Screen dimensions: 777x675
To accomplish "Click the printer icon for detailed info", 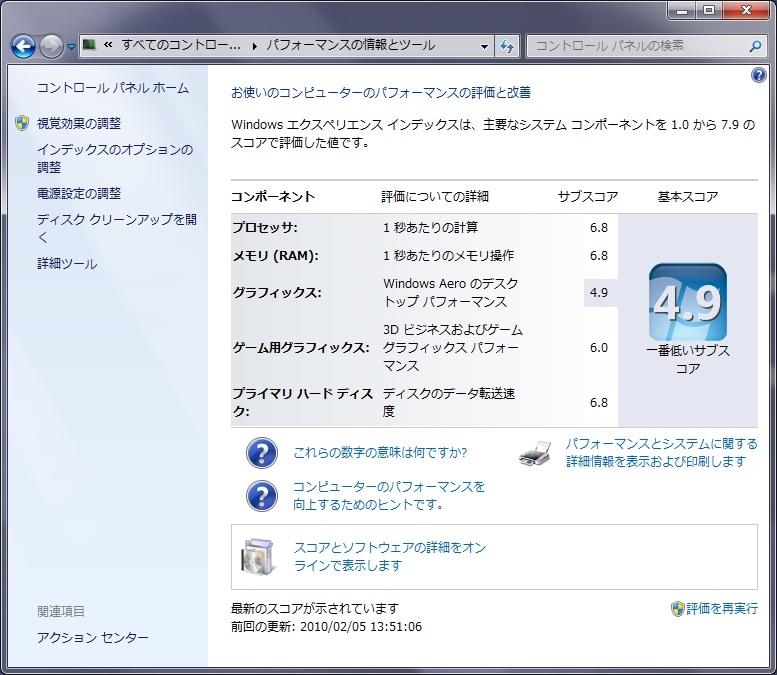I will pos(535,453).
